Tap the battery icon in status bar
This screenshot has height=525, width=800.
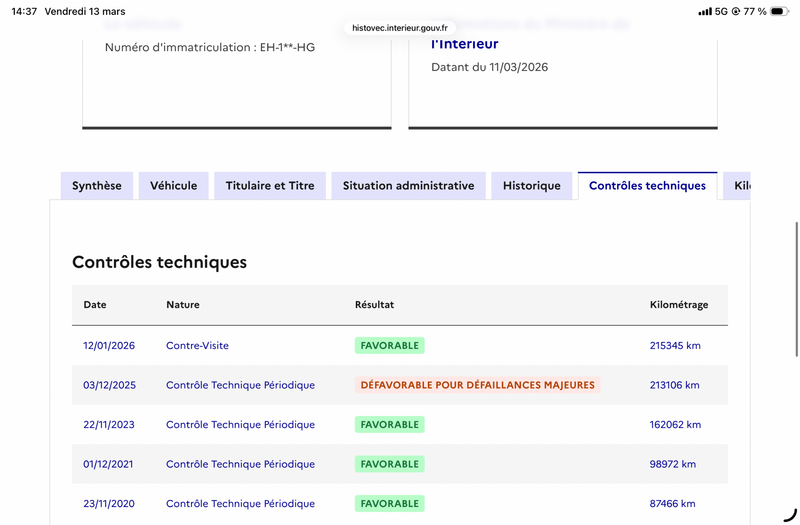click(x=779, y=11)
